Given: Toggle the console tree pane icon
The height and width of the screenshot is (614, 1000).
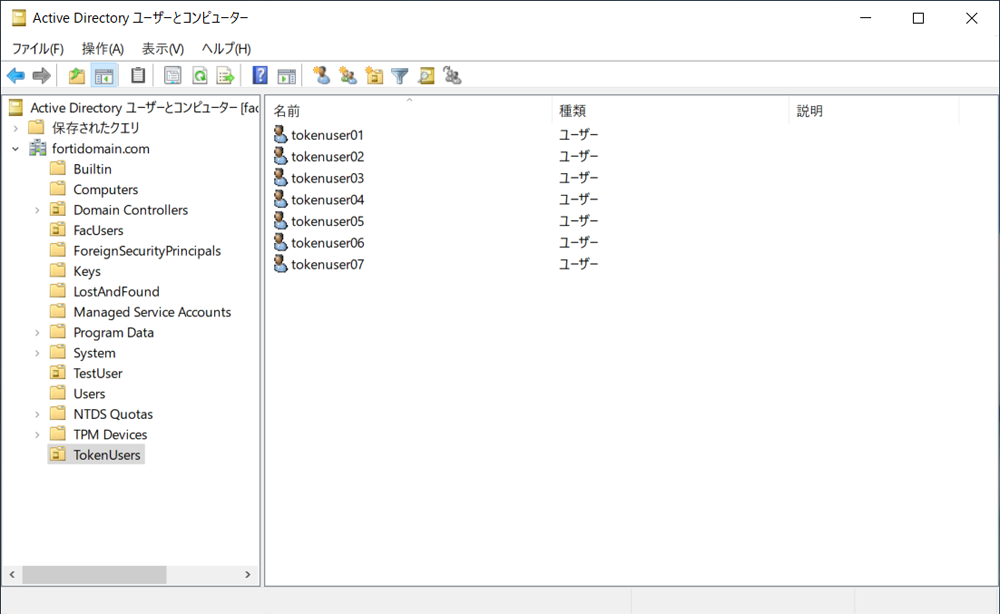Looking at the screenshot, I should coord(104,76).
